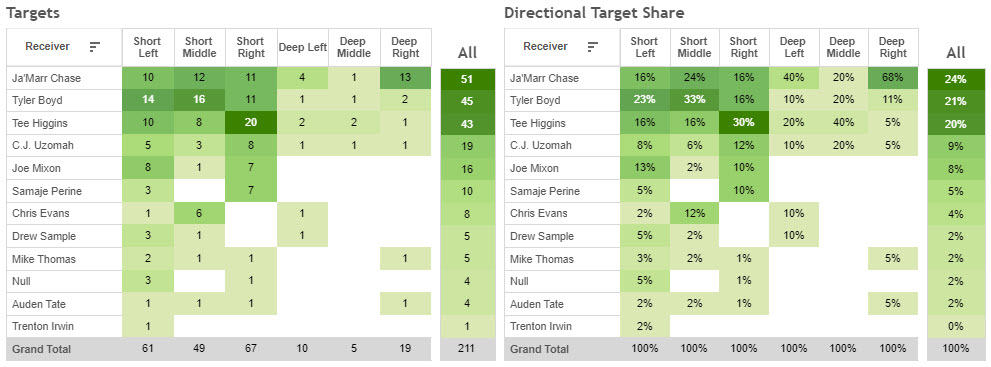Screen dimensions: 991x367
Task: Click Tee Higgins' 20% overall share cell
Action: click(x=956, y=124)
